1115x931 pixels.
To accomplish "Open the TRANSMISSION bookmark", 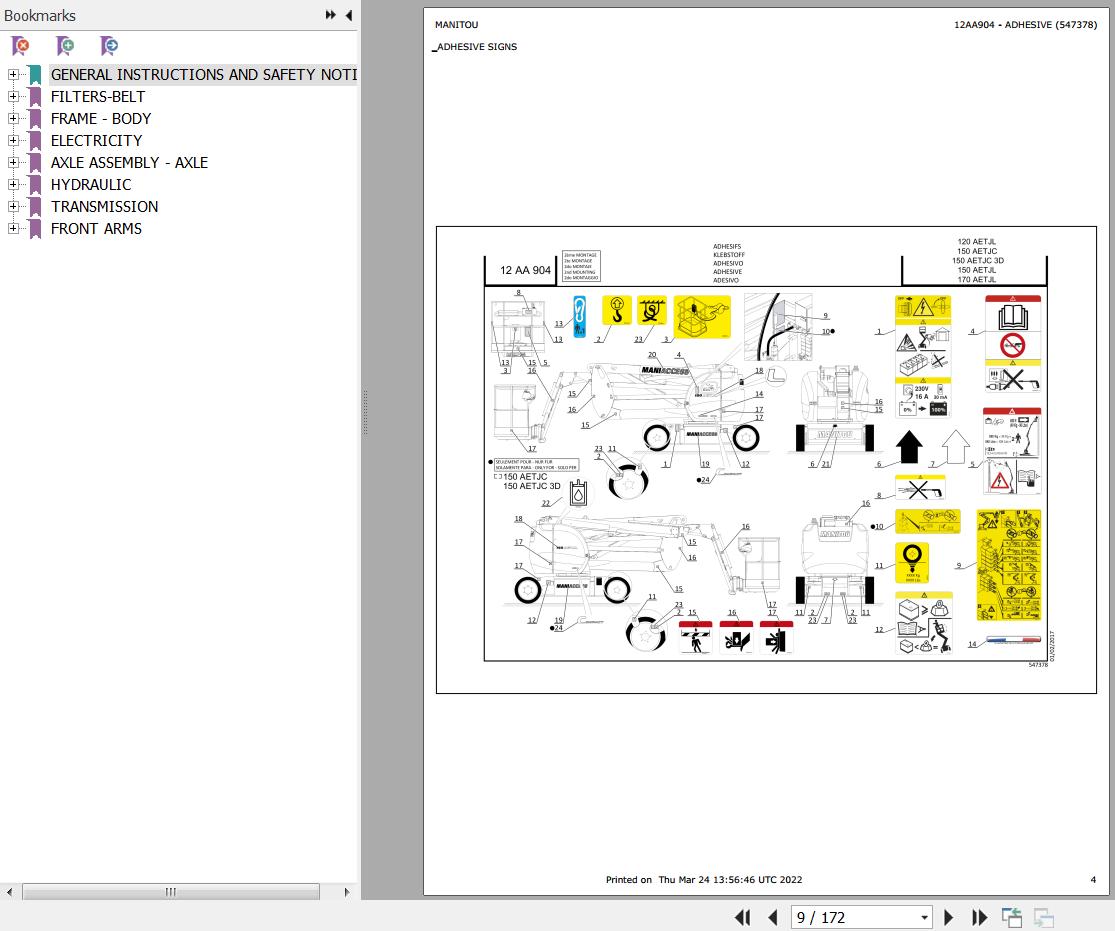I will click(x=105, y=207).
